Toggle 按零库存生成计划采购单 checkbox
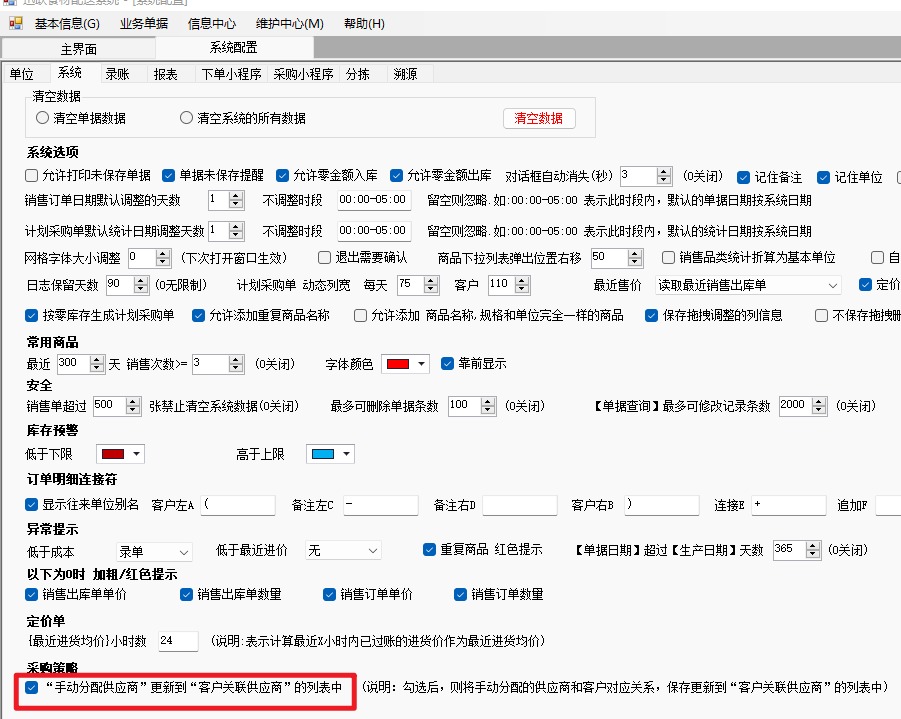The image size is (901, 719). coord(32,316)
